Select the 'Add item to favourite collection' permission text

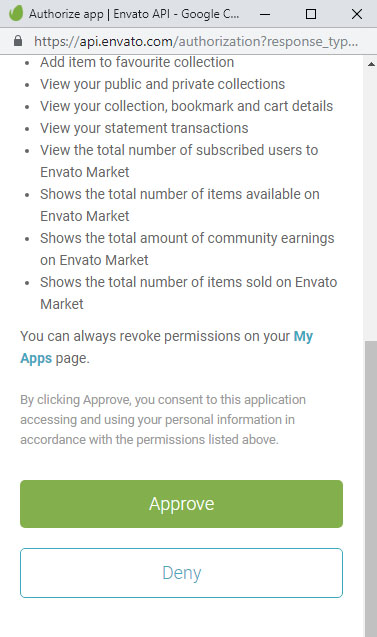[137, 62]
